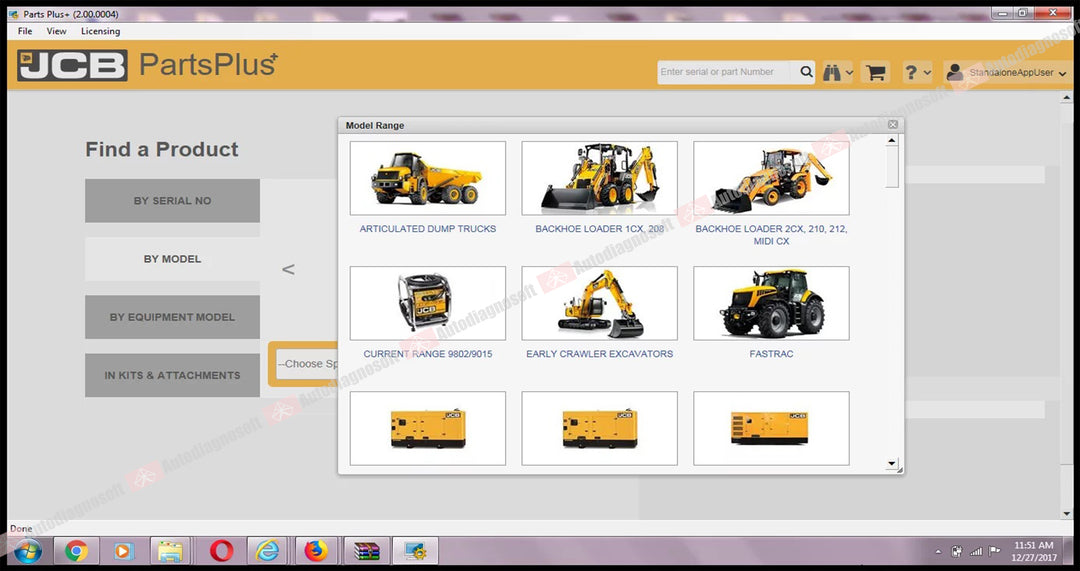Show hidden system tray icons
Image resolution: width=1080 pixels, height=571 pixels.
[x=938, y=552]
